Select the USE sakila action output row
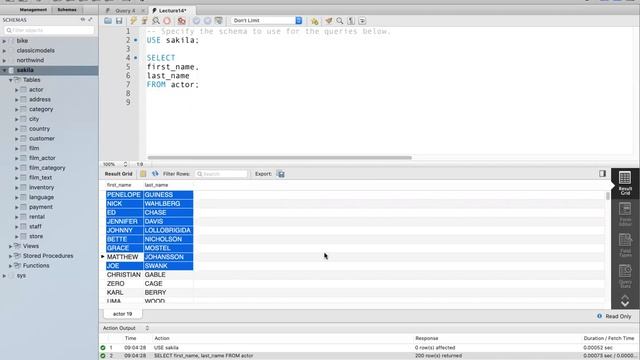The image size is (640, 360). 367,348
